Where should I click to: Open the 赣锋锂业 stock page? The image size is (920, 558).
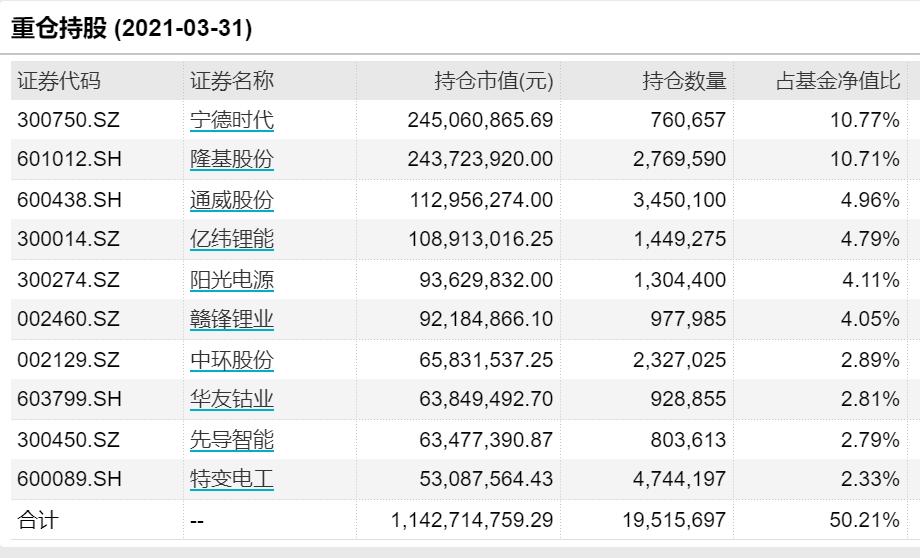[231, 321]
